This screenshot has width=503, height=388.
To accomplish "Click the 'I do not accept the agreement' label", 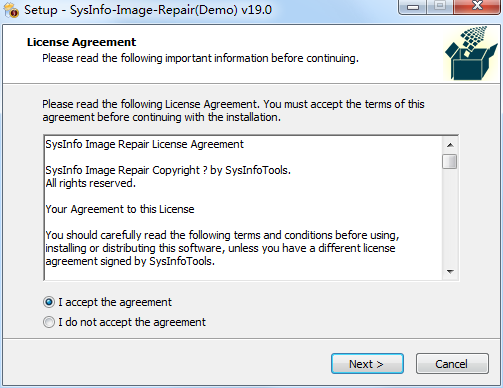I will pos(132,322).
